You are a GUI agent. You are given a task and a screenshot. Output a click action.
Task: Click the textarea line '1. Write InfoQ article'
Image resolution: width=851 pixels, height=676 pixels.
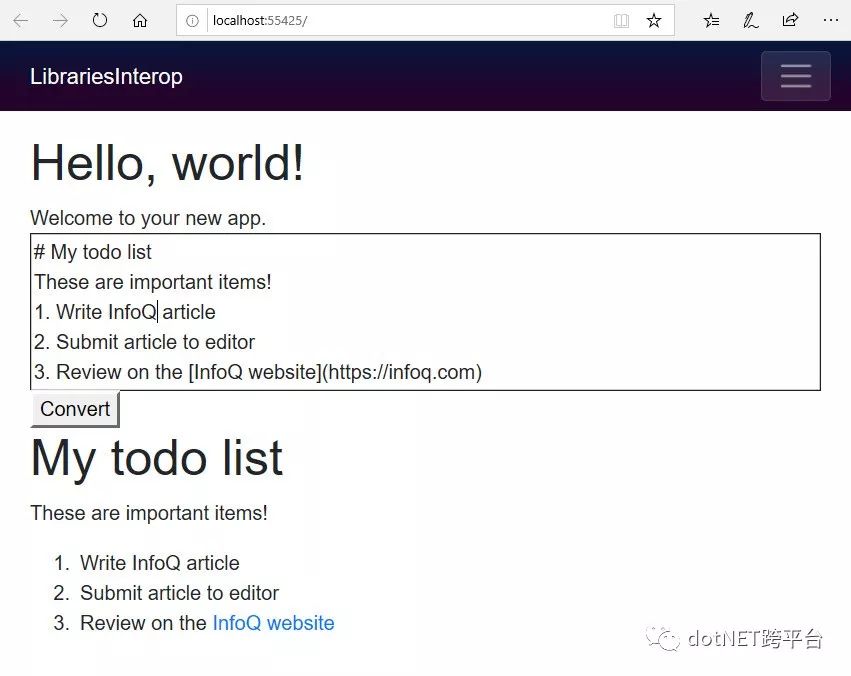point(125,312)
